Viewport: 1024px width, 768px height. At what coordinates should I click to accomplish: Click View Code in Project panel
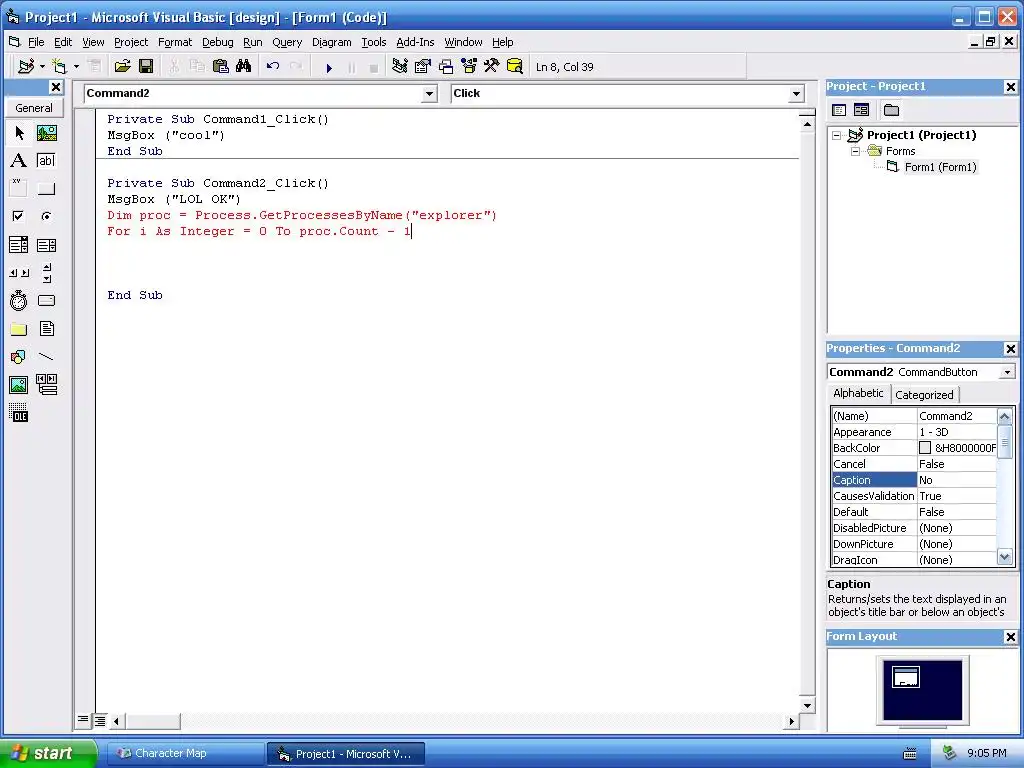click(839, 110)
